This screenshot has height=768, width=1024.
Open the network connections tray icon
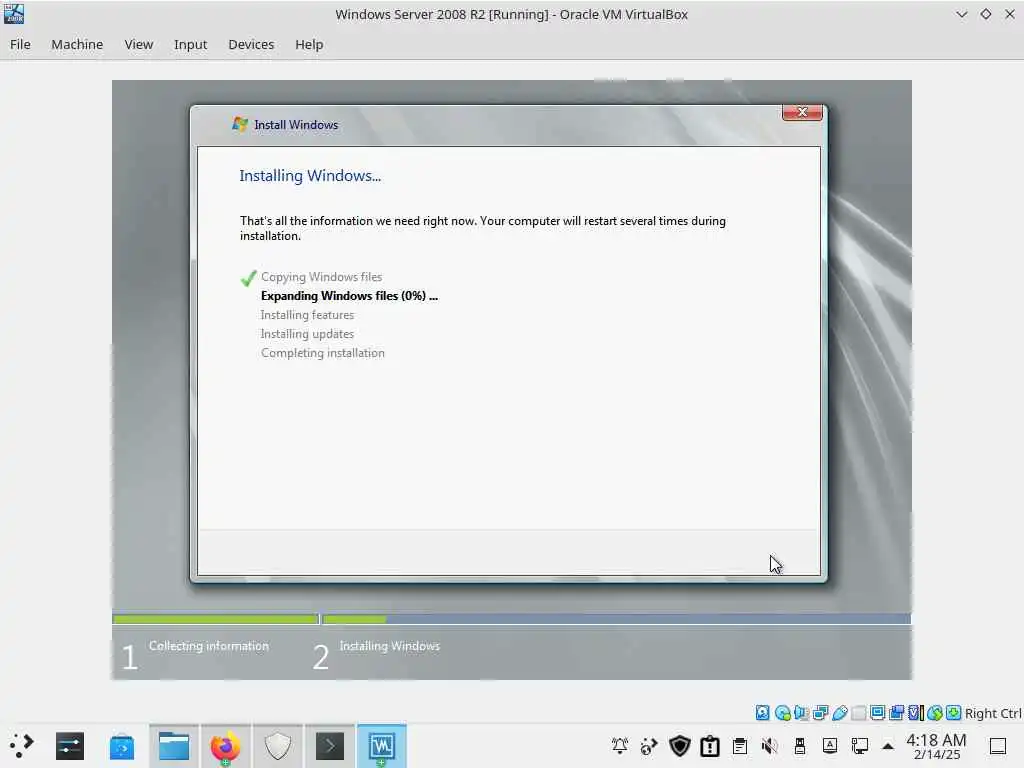coord(860,746)
